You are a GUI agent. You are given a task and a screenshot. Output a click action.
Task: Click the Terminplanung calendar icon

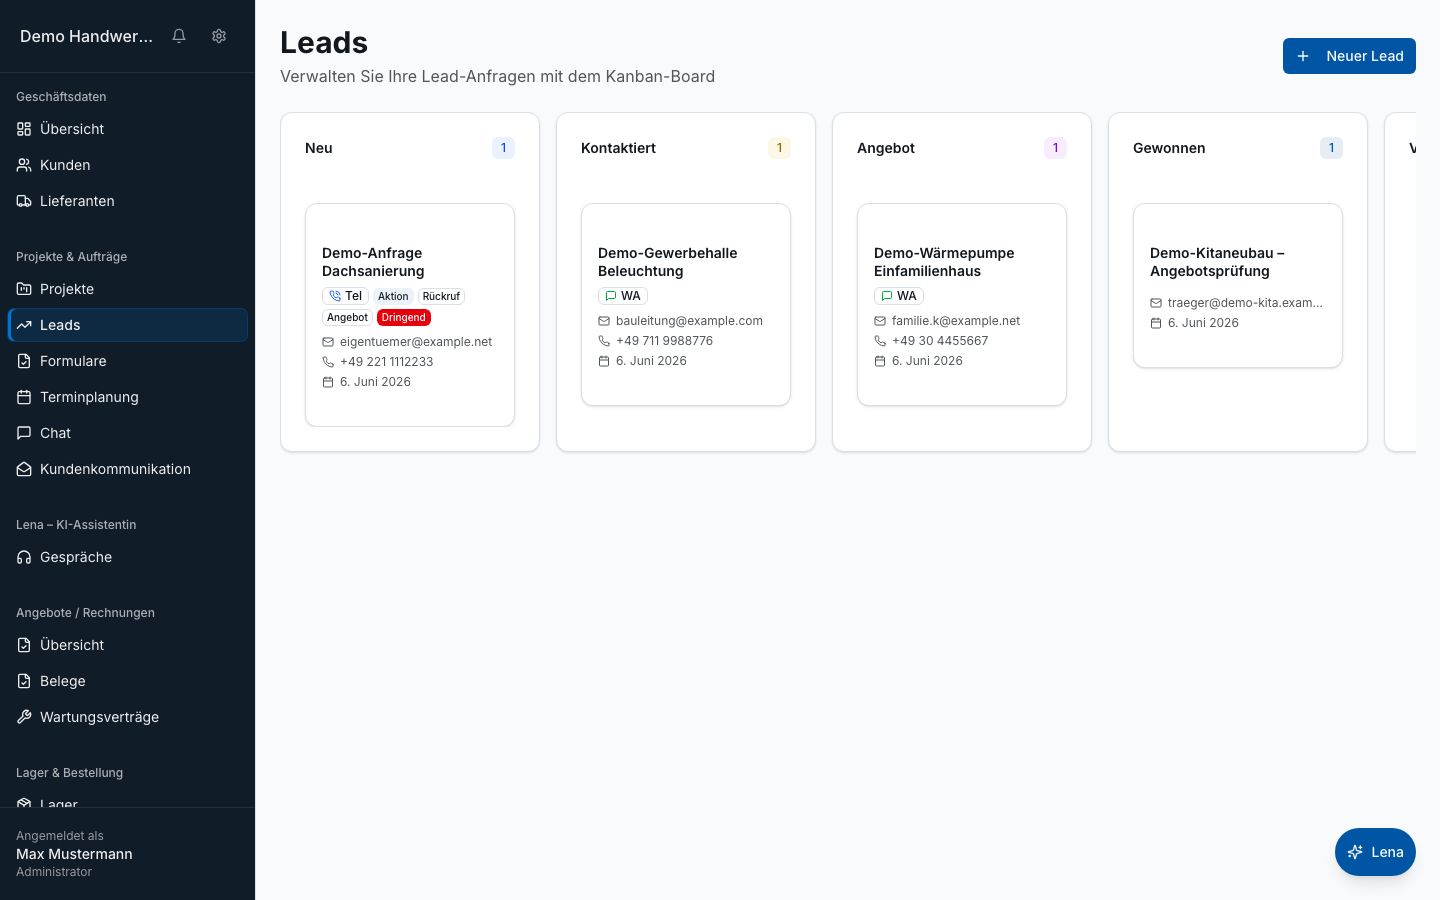coord(24,397)
